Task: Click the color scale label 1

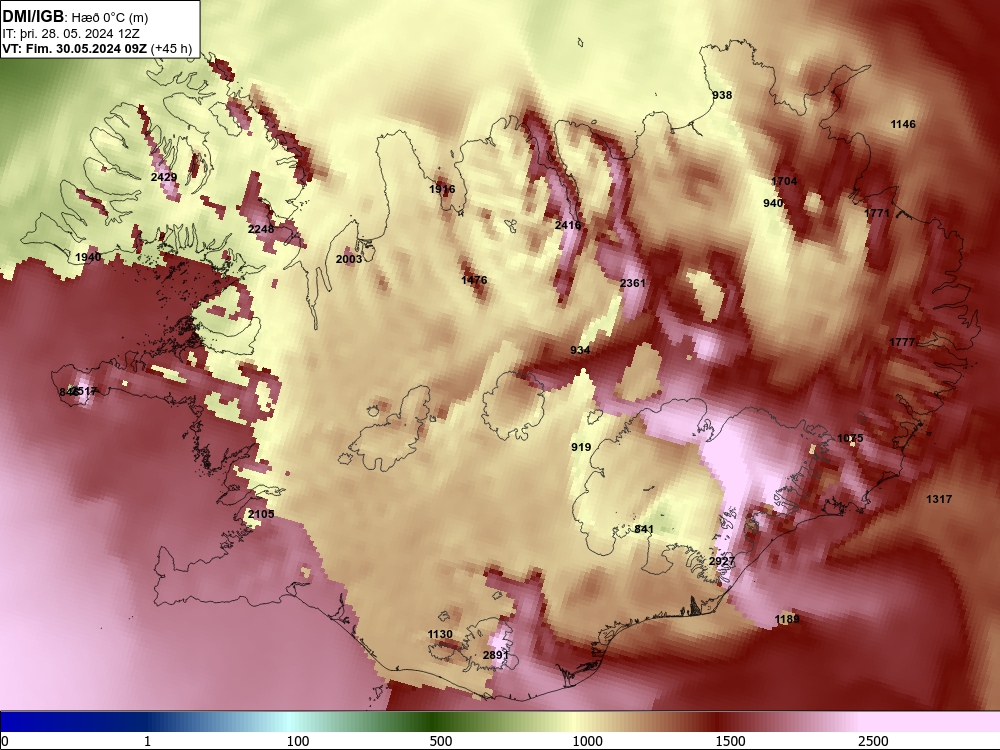Action: click(x=147, y=741)
